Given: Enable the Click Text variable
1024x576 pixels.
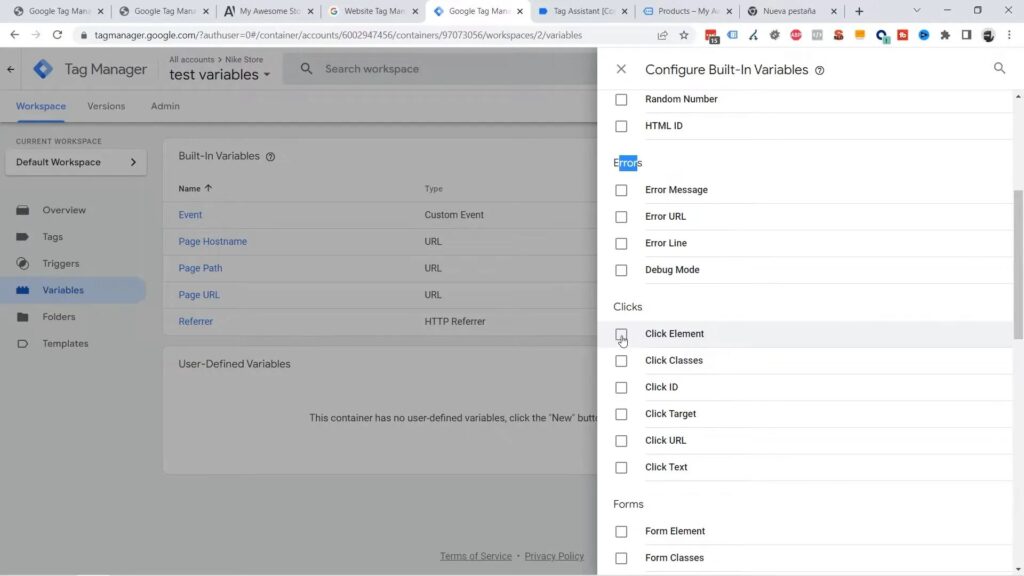Looking at the screenshot, I should coord(621,468).
